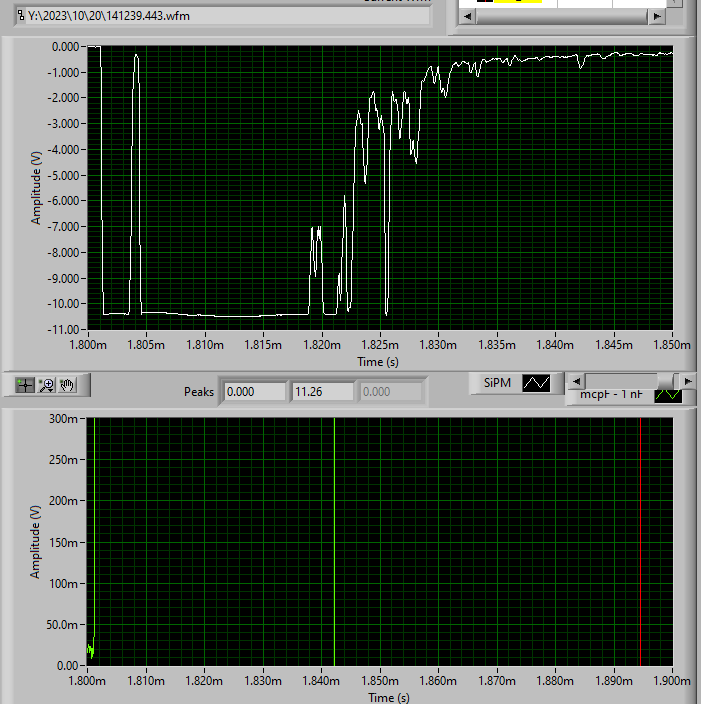
Task: Click left arrow of cursor table scrollbar
Action: click(x=467, y=17)
